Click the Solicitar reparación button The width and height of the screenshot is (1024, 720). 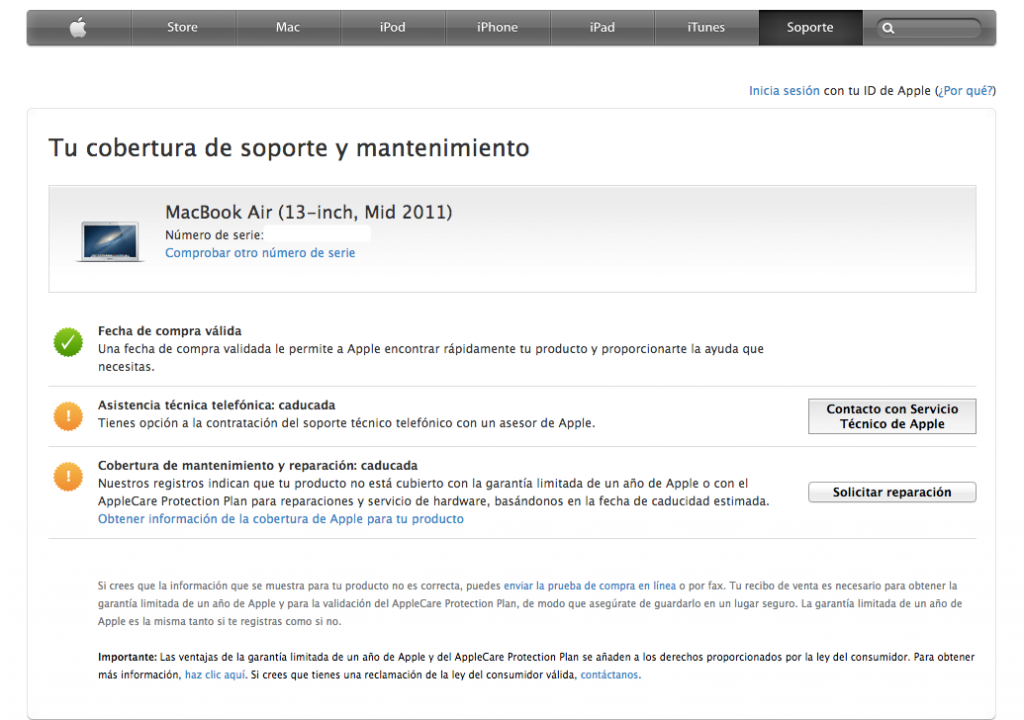tap(892, 492)
